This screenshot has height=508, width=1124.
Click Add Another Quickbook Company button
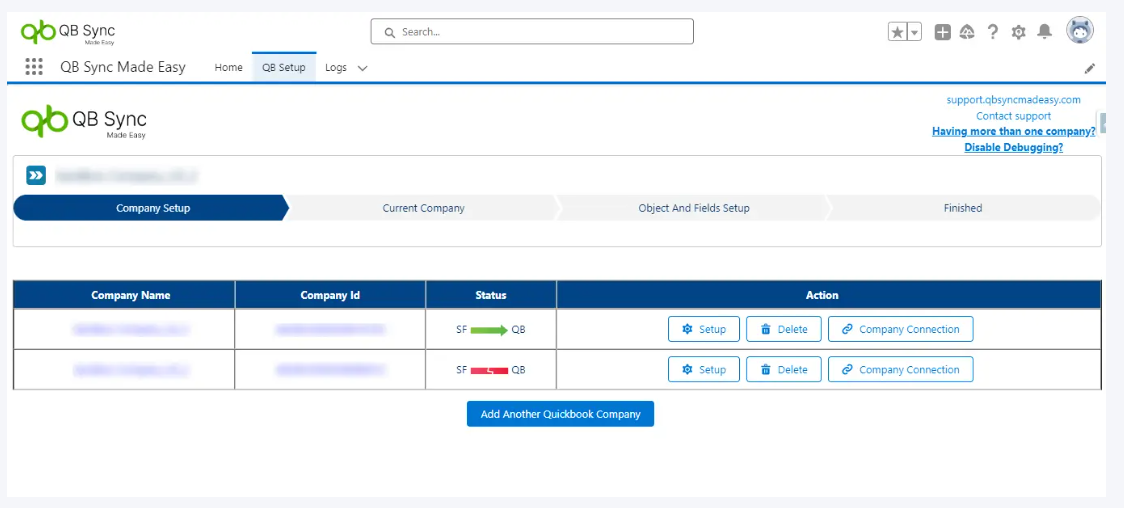[561, 414]
